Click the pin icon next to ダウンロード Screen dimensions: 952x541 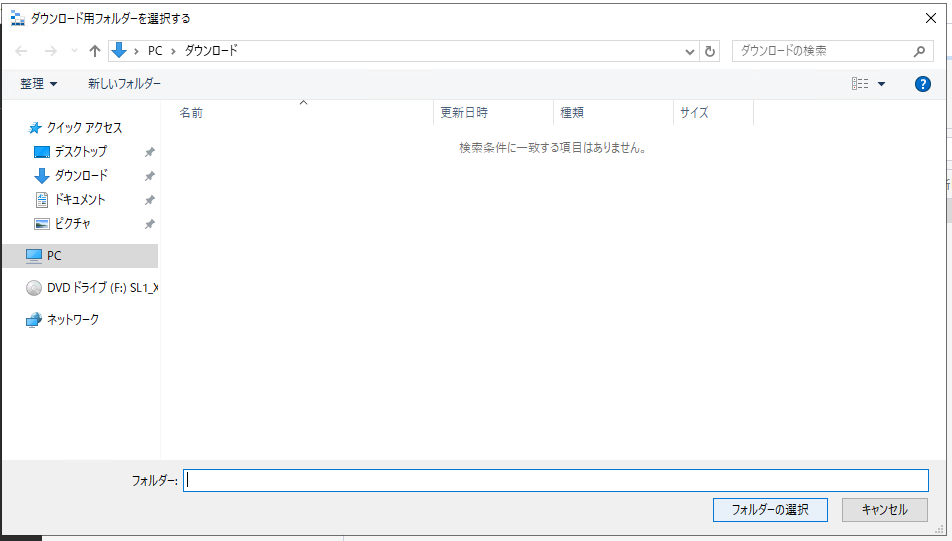tap(149, 176)
